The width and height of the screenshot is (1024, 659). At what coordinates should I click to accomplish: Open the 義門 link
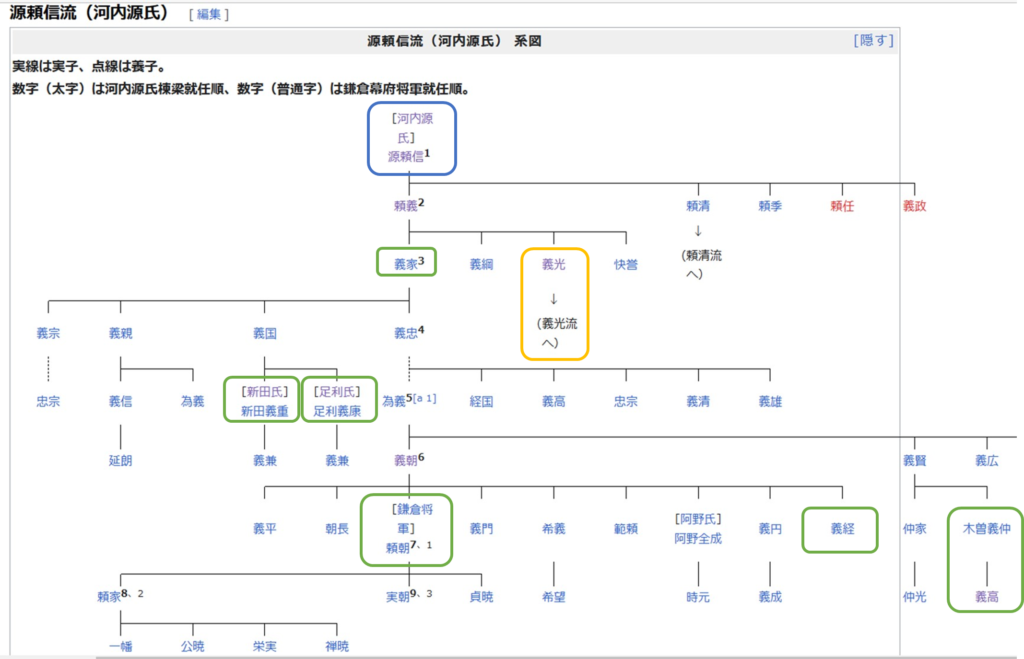(481, 528)
